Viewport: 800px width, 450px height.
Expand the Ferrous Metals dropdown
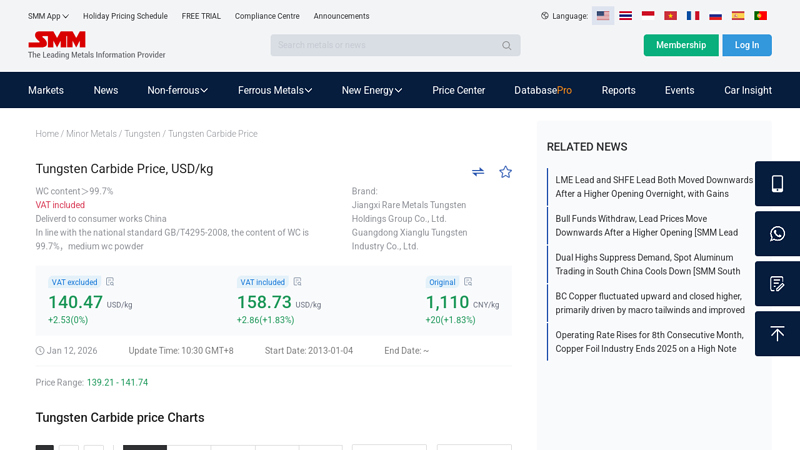click(275, 90)
